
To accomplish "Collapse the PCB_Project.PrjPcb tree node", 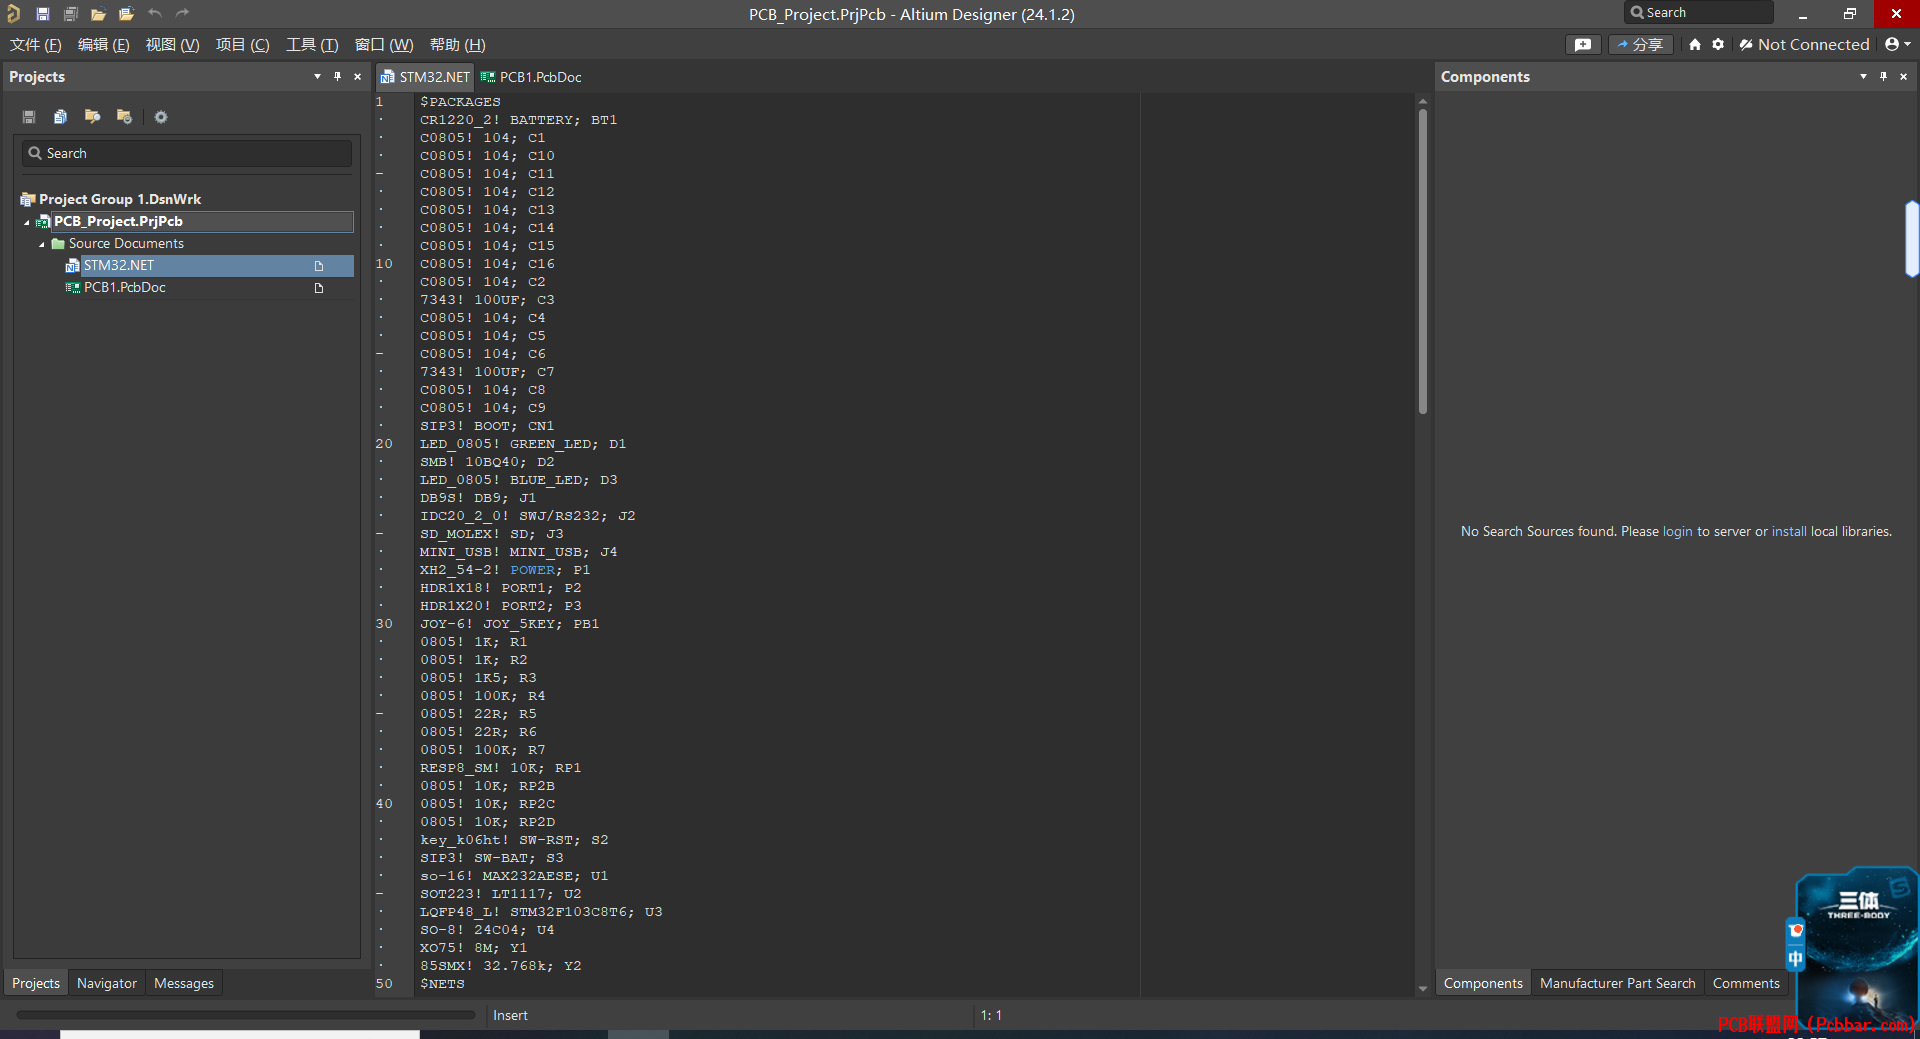I will pyautogui.click(x=27, y=223).
